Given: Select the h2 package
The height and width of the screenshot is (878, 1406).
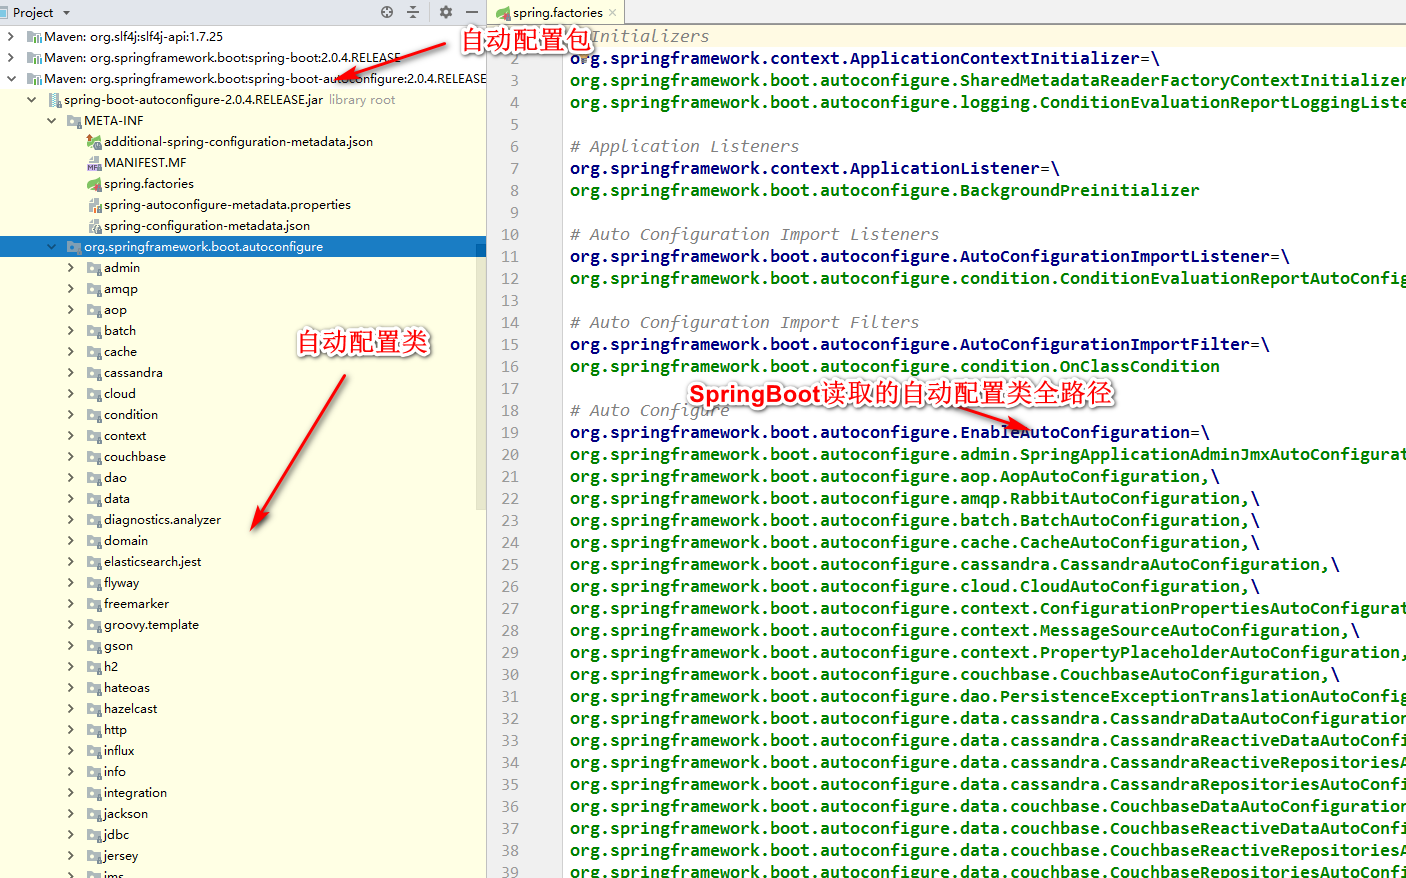Looking at the screenshot, I should click(111, 666).
